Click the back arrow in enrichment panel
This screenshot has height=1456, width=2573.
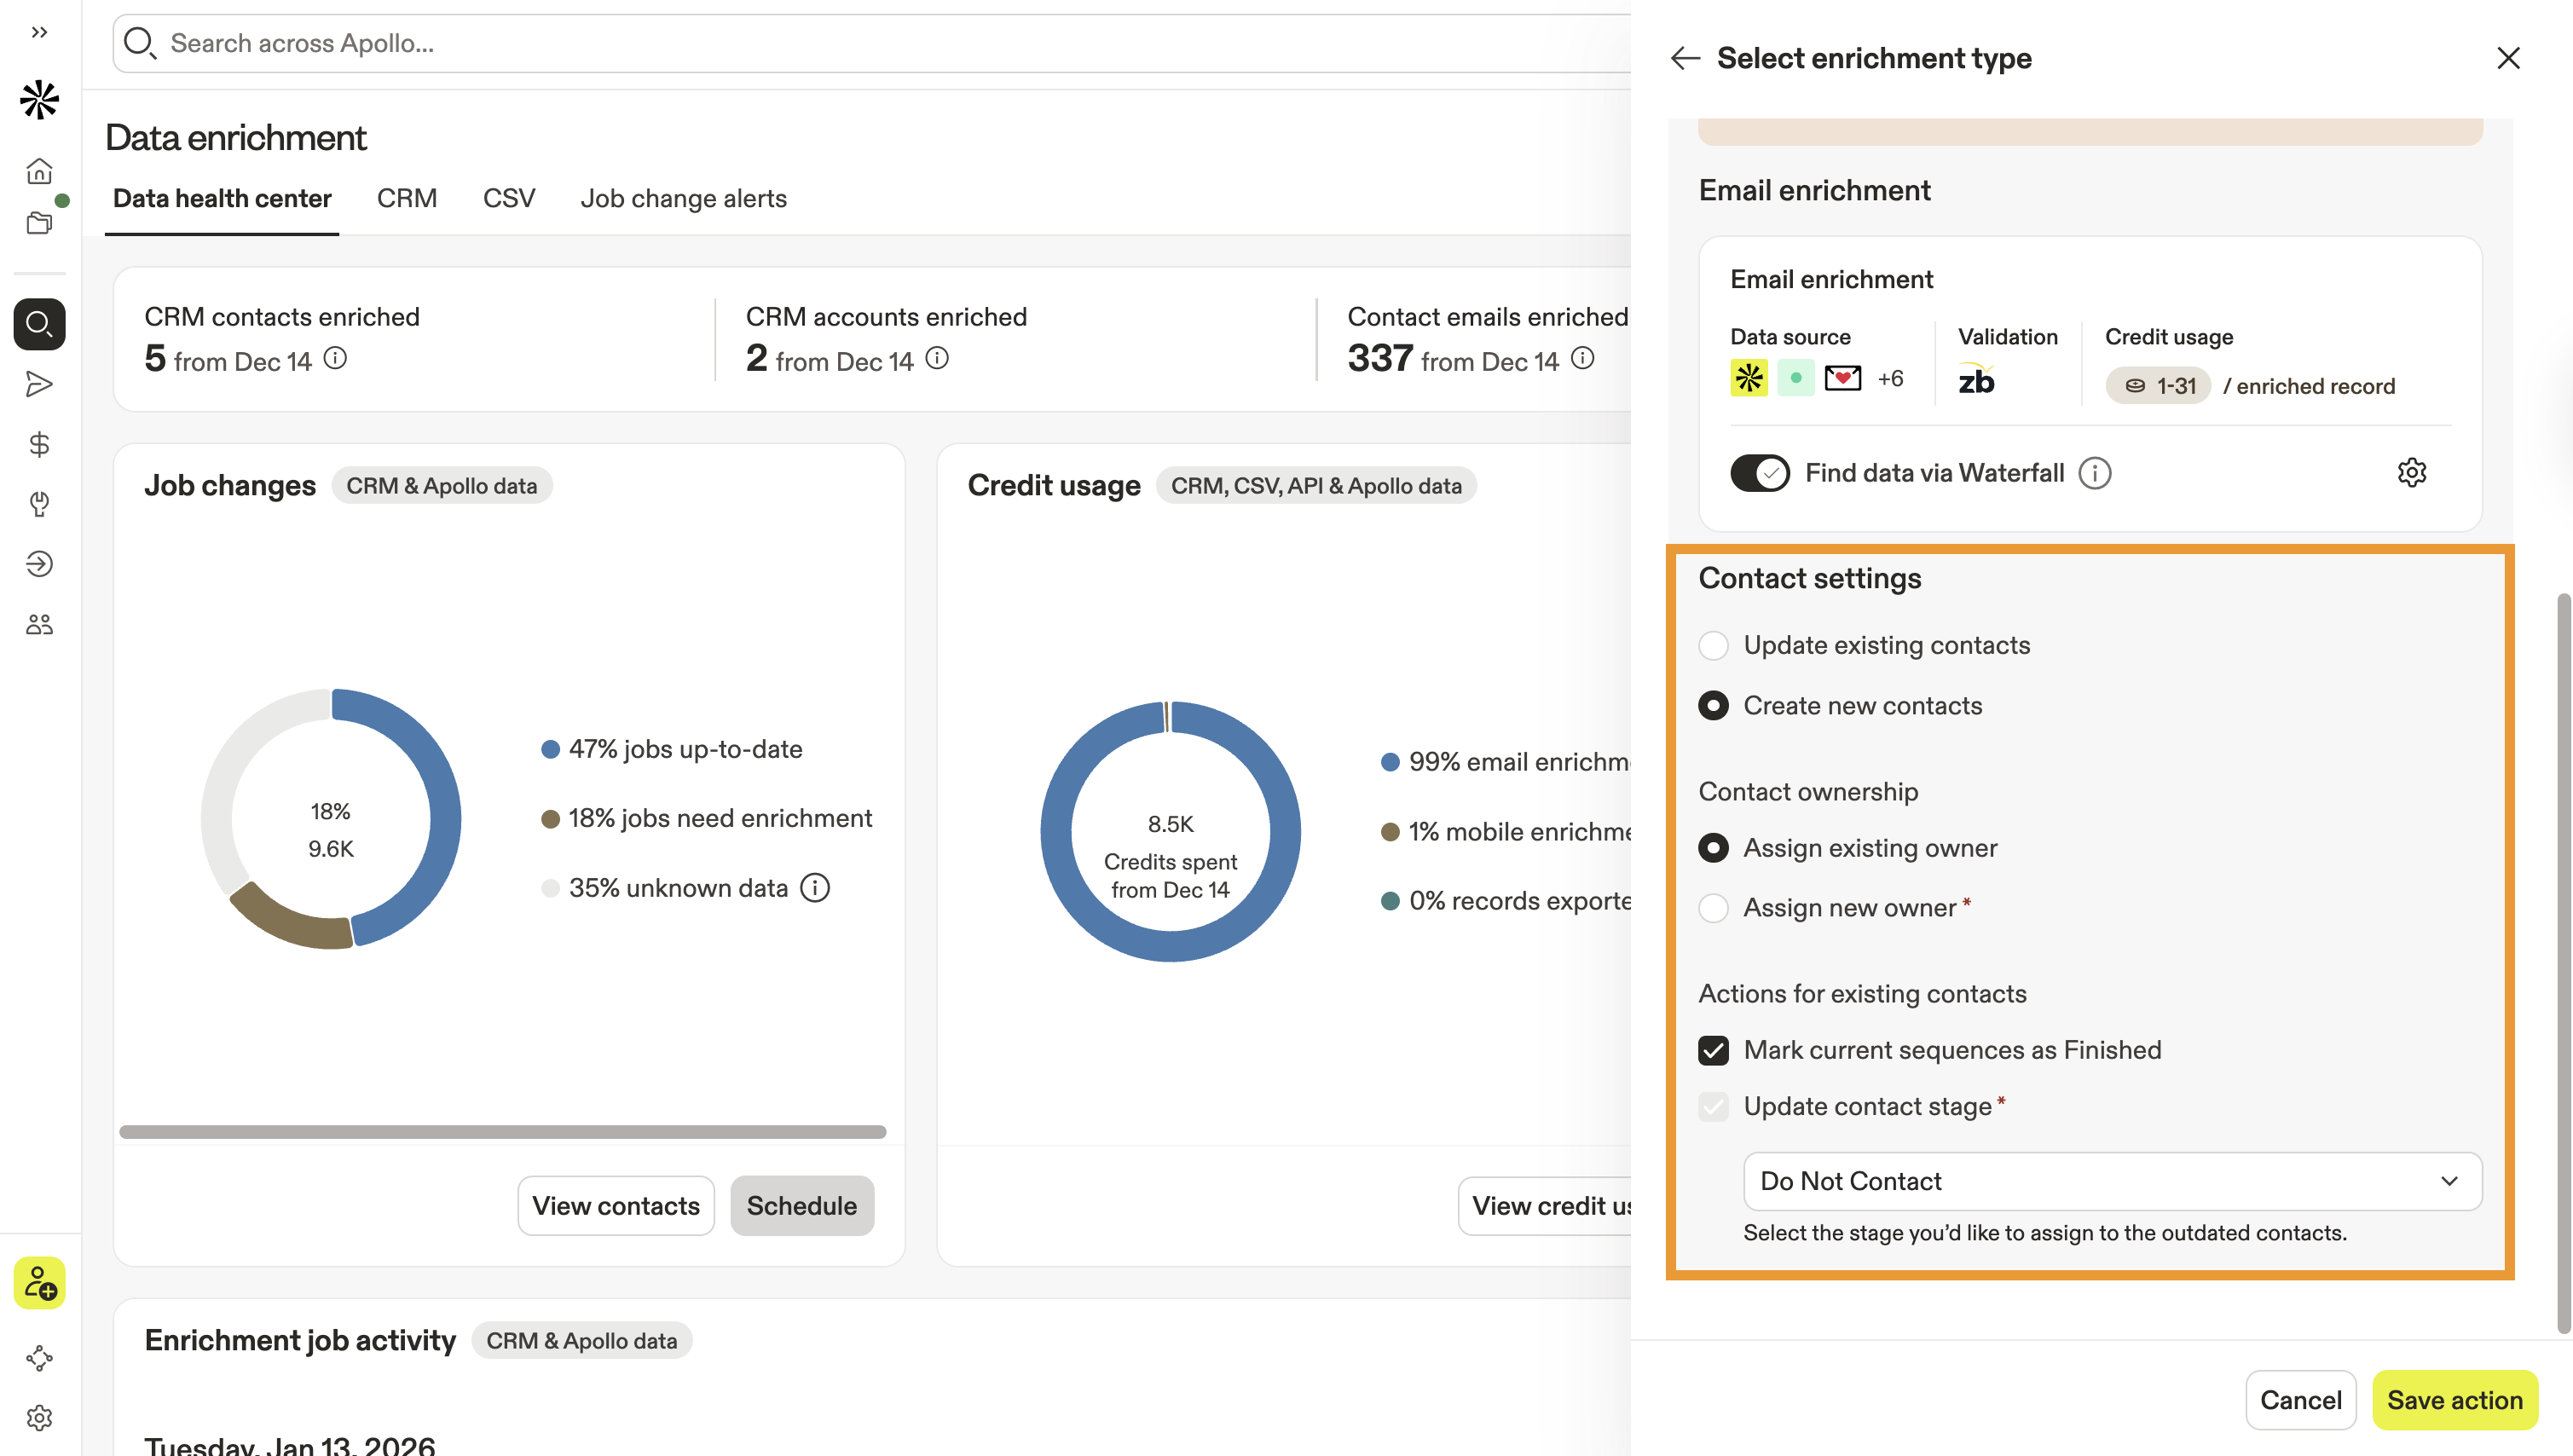1685,58
